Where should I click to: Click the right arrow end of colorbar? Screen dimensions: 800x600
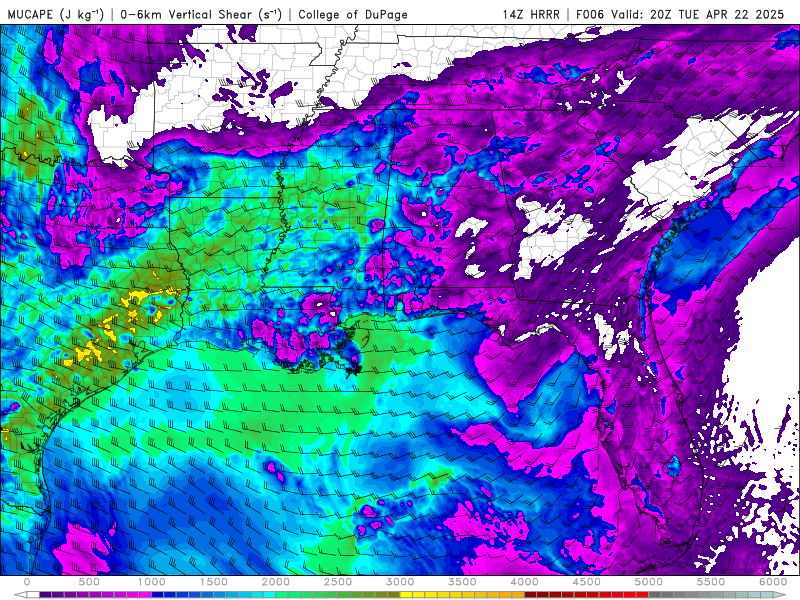tap(780, 594)
